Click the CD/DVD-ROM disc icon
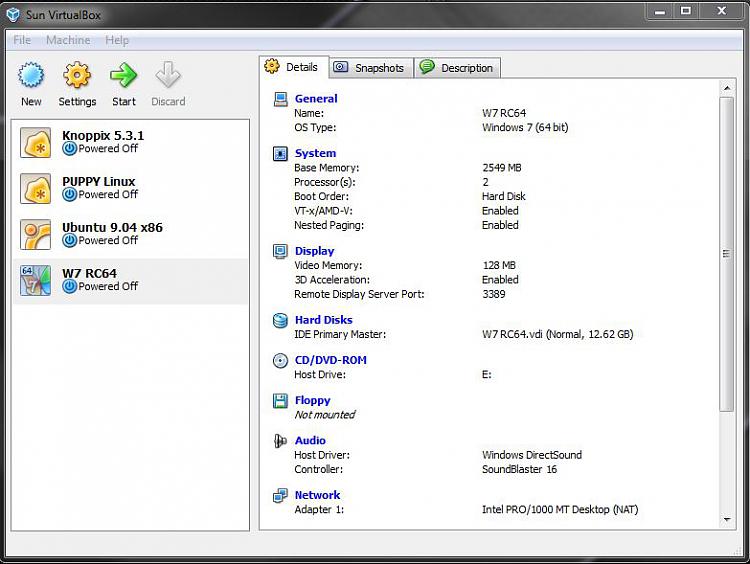 [x=280, y=360]
